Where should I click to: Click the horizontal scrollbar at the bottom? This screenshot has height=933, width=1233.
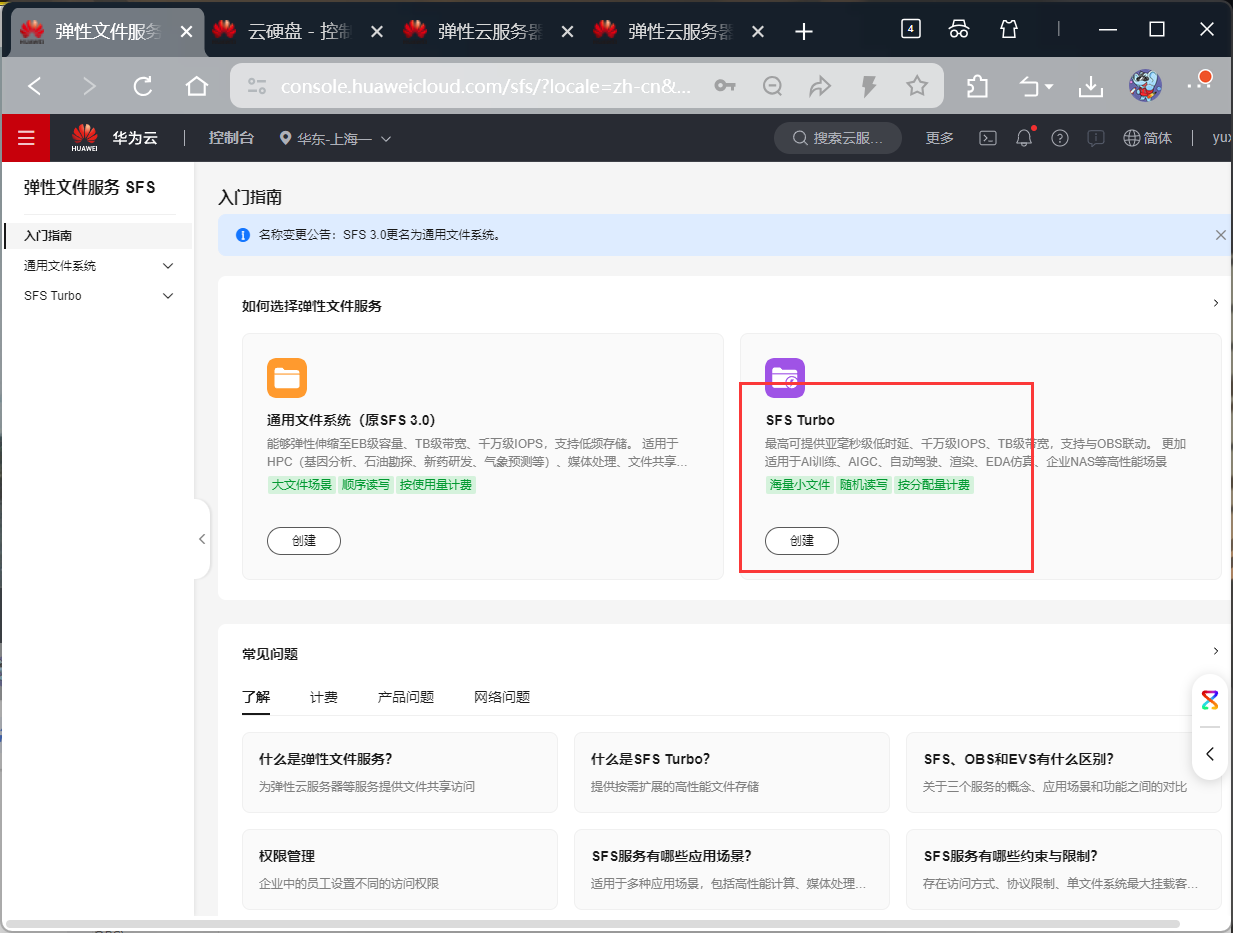coord(592,923)
